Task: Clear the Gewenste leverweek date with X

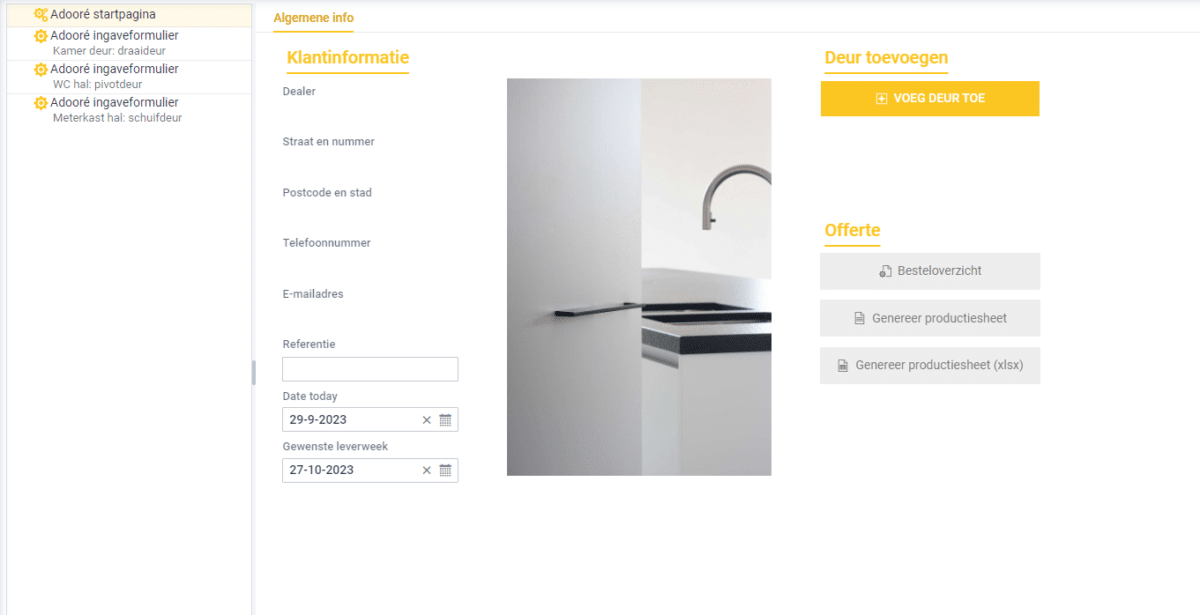Action: [x=426, y=470]
